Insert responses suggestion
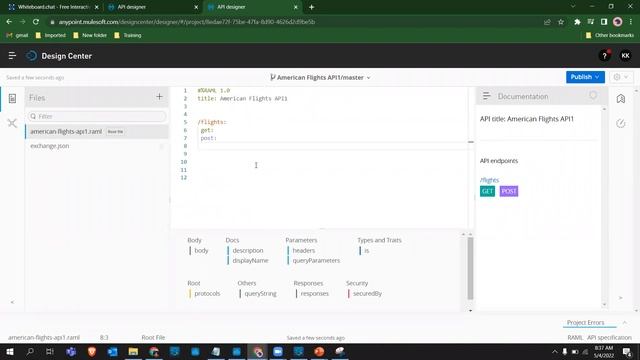Screen dimensions: 640x360 314,293
